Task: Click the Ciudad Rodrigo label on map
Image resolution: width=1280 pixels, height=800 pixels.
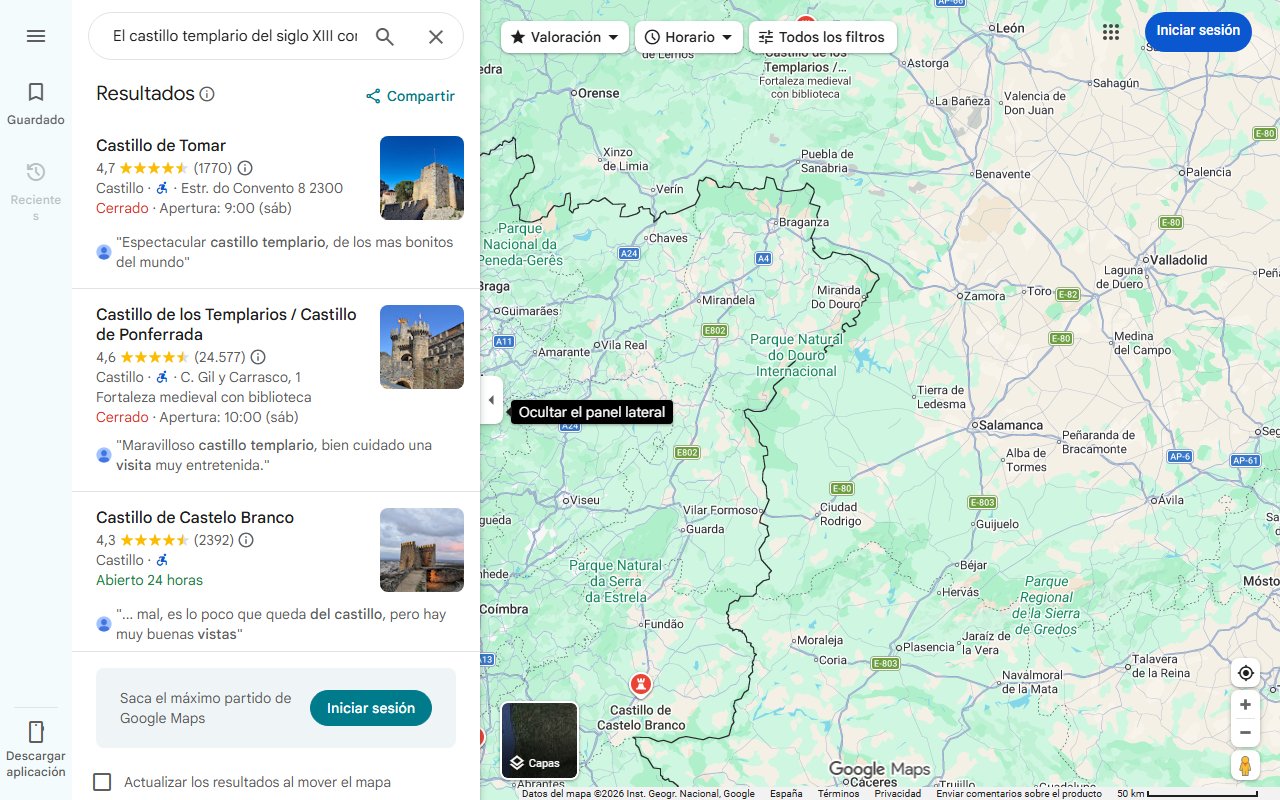Action: [840, 514]
